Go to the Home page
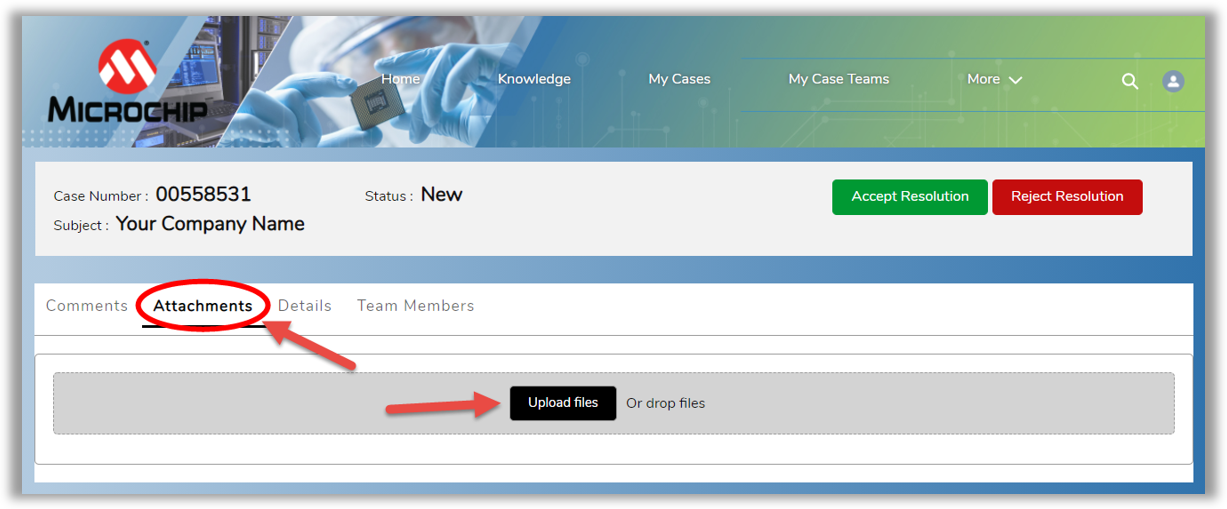The width and height of the screenshot is (1227, 509). (x=400, y=80)
